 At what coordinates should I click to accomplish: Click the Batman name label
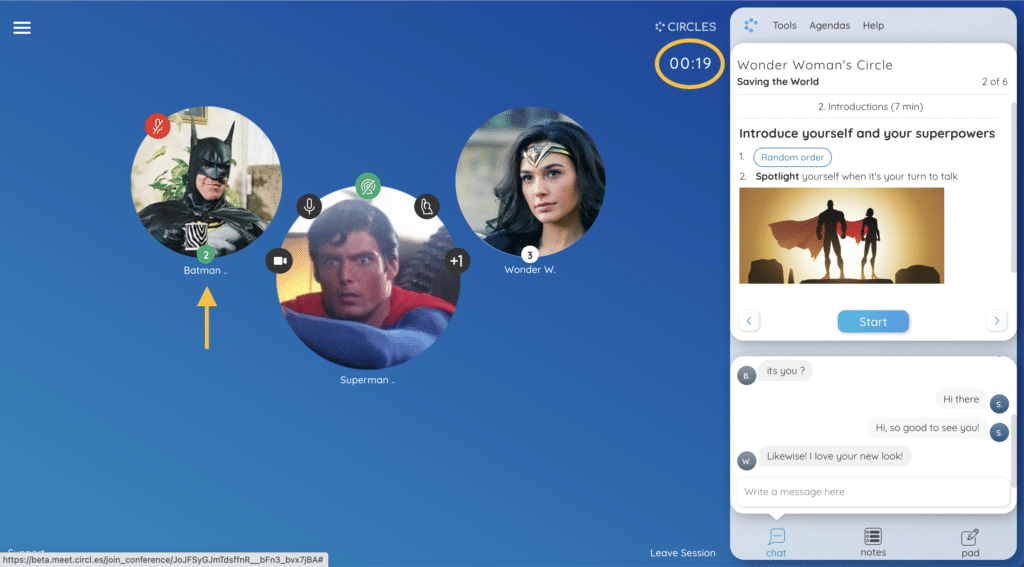click(x=205, y=270)
